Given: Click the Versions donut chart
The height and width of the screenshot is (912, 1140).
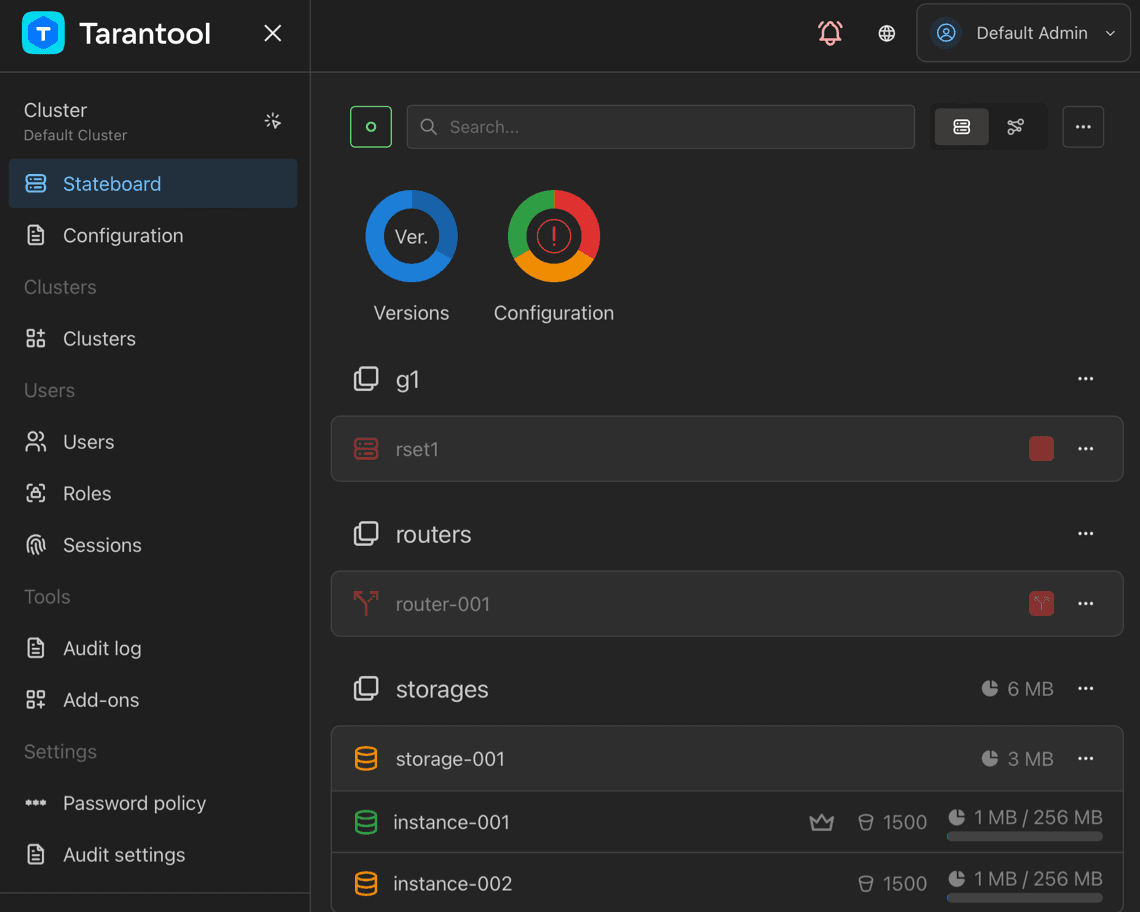Looking at the screenshot, I should click(412, 236).
